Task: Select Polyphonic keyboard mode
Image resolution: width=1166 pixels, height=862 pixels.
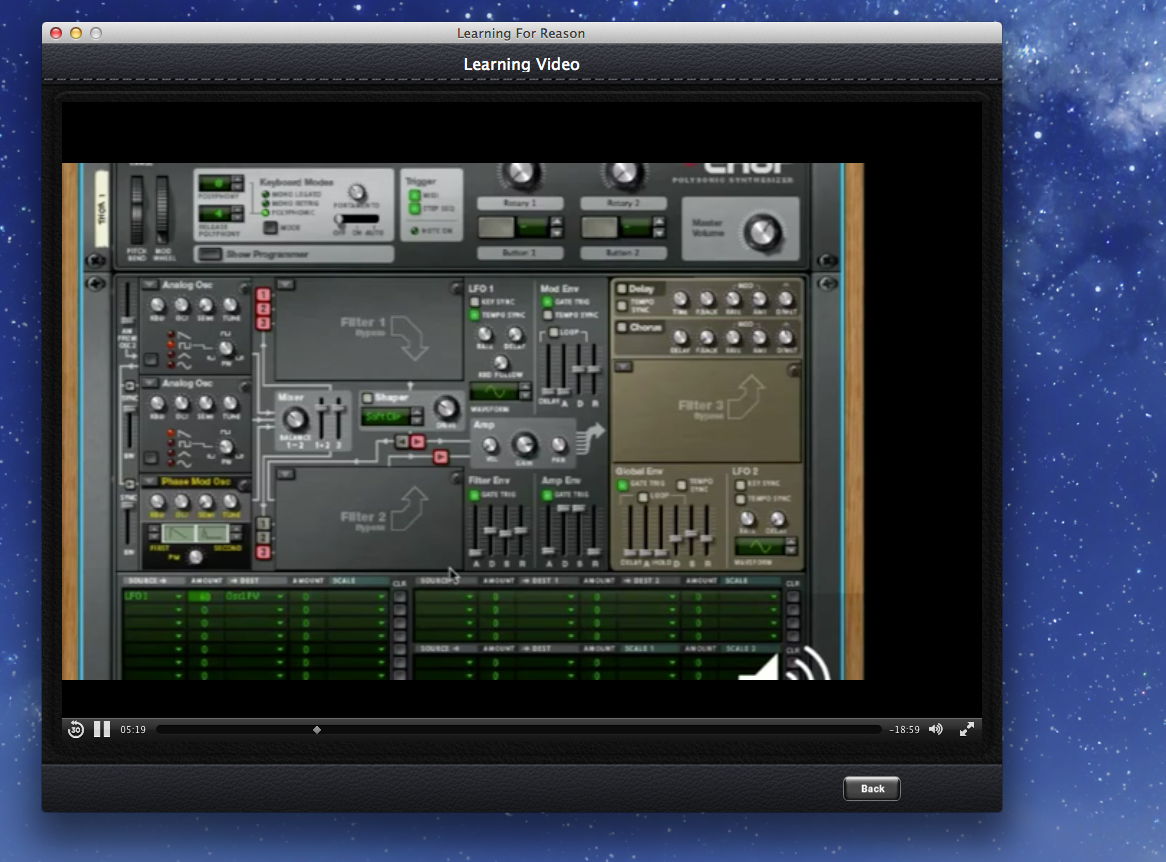Action: coord(265,212)
